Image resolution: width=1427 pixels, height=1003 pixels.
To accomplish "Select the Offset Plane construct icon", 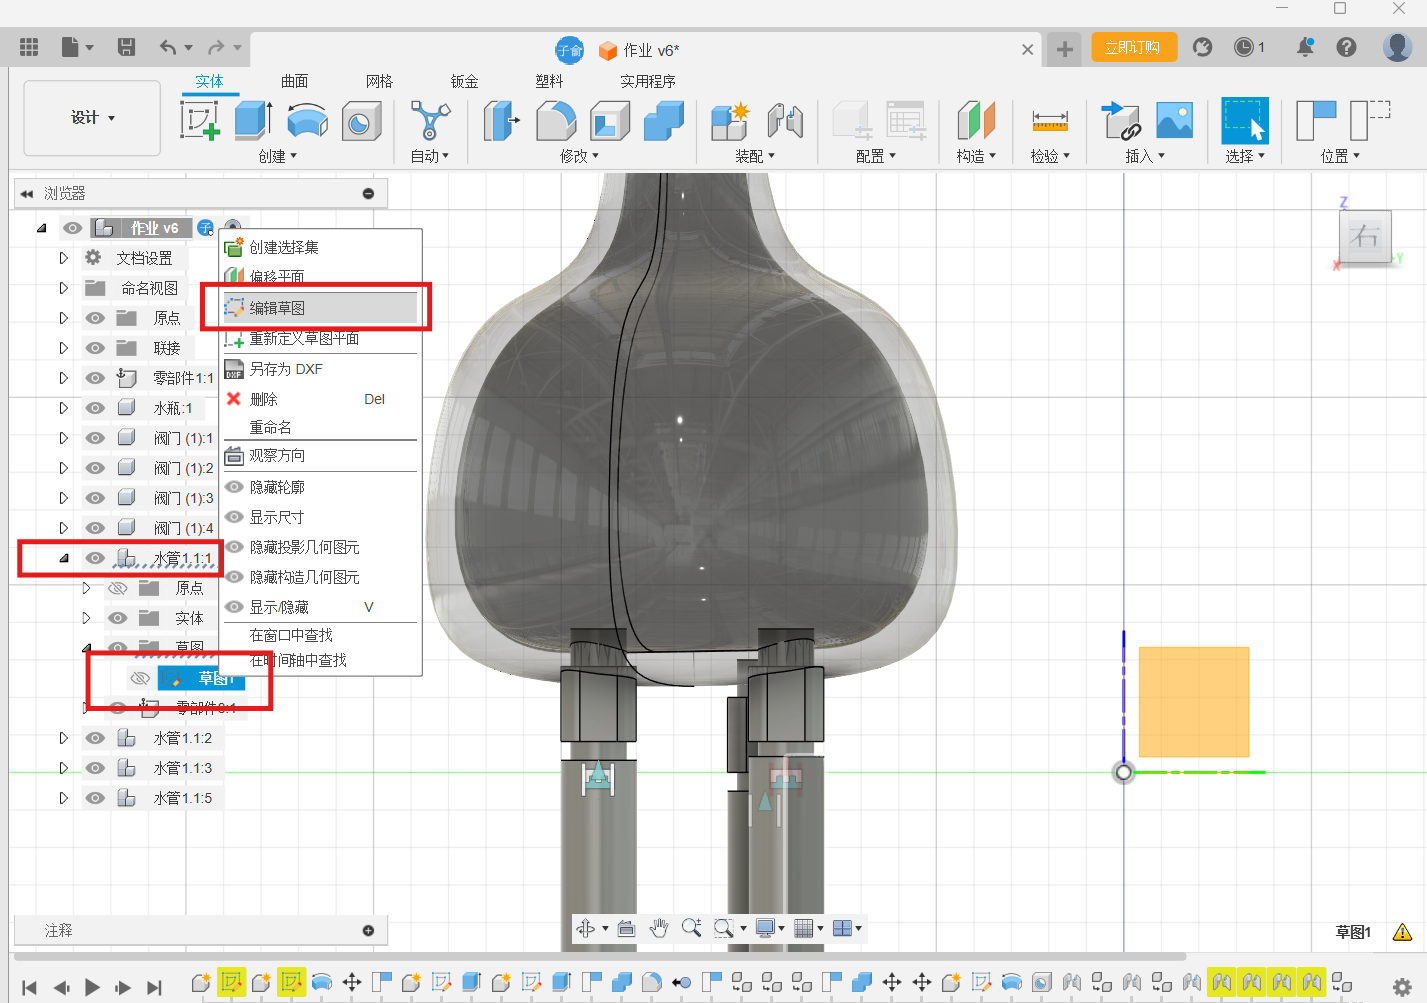I will click(x=976, y=121).
